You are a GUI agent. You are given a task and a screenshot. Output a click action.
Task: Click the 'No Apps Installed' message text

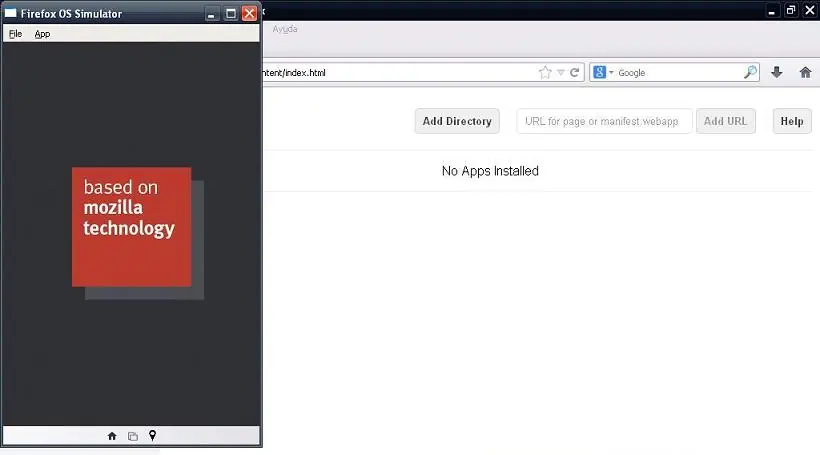[490, 171]
